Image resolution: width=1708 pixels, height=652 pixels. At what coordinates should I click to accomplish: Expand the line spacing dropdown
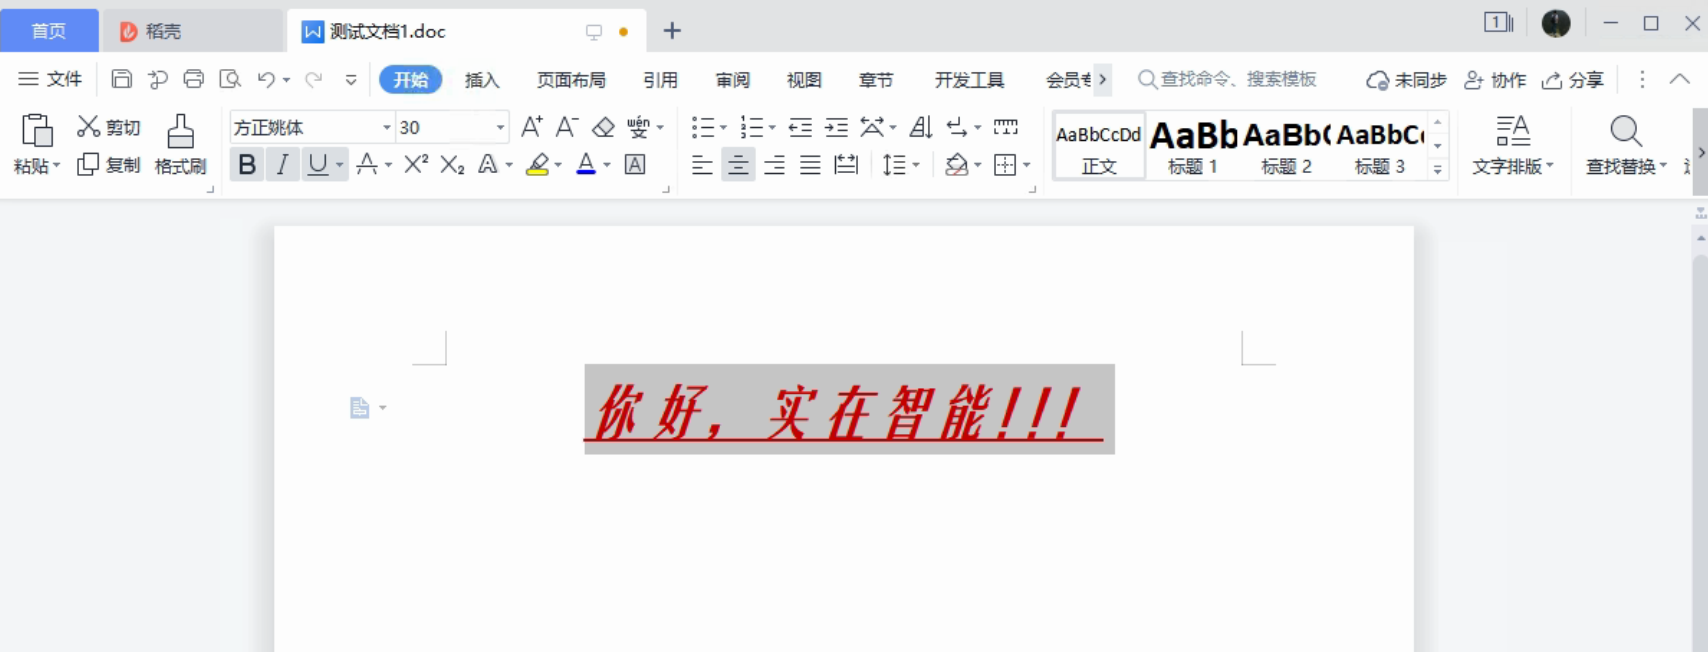click(916, 165)
